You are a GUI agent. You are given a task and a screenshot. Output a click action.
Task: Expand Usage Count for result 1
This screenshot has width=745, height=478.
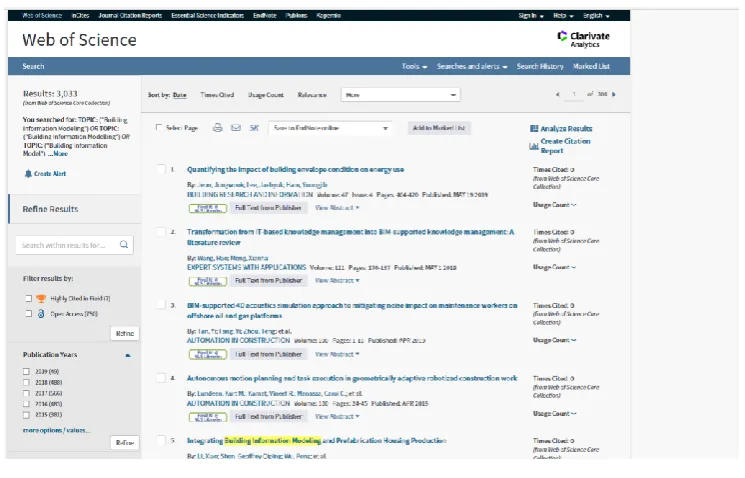click(554, 205)
